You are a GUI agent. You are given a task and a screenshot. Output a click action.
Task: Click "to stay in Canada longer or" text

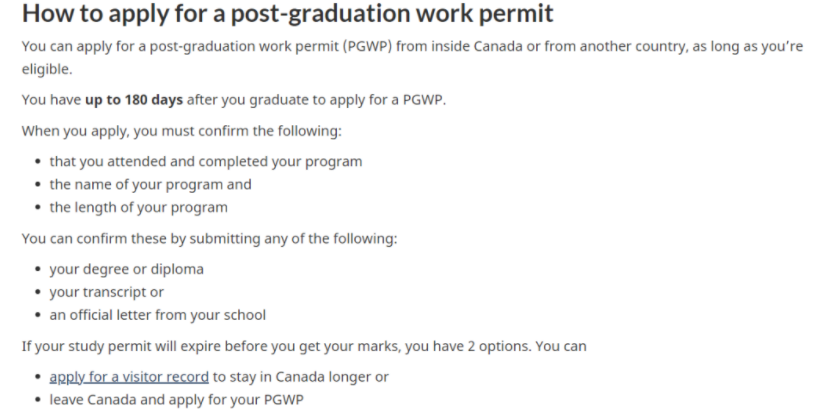click(x=300, y=378)
